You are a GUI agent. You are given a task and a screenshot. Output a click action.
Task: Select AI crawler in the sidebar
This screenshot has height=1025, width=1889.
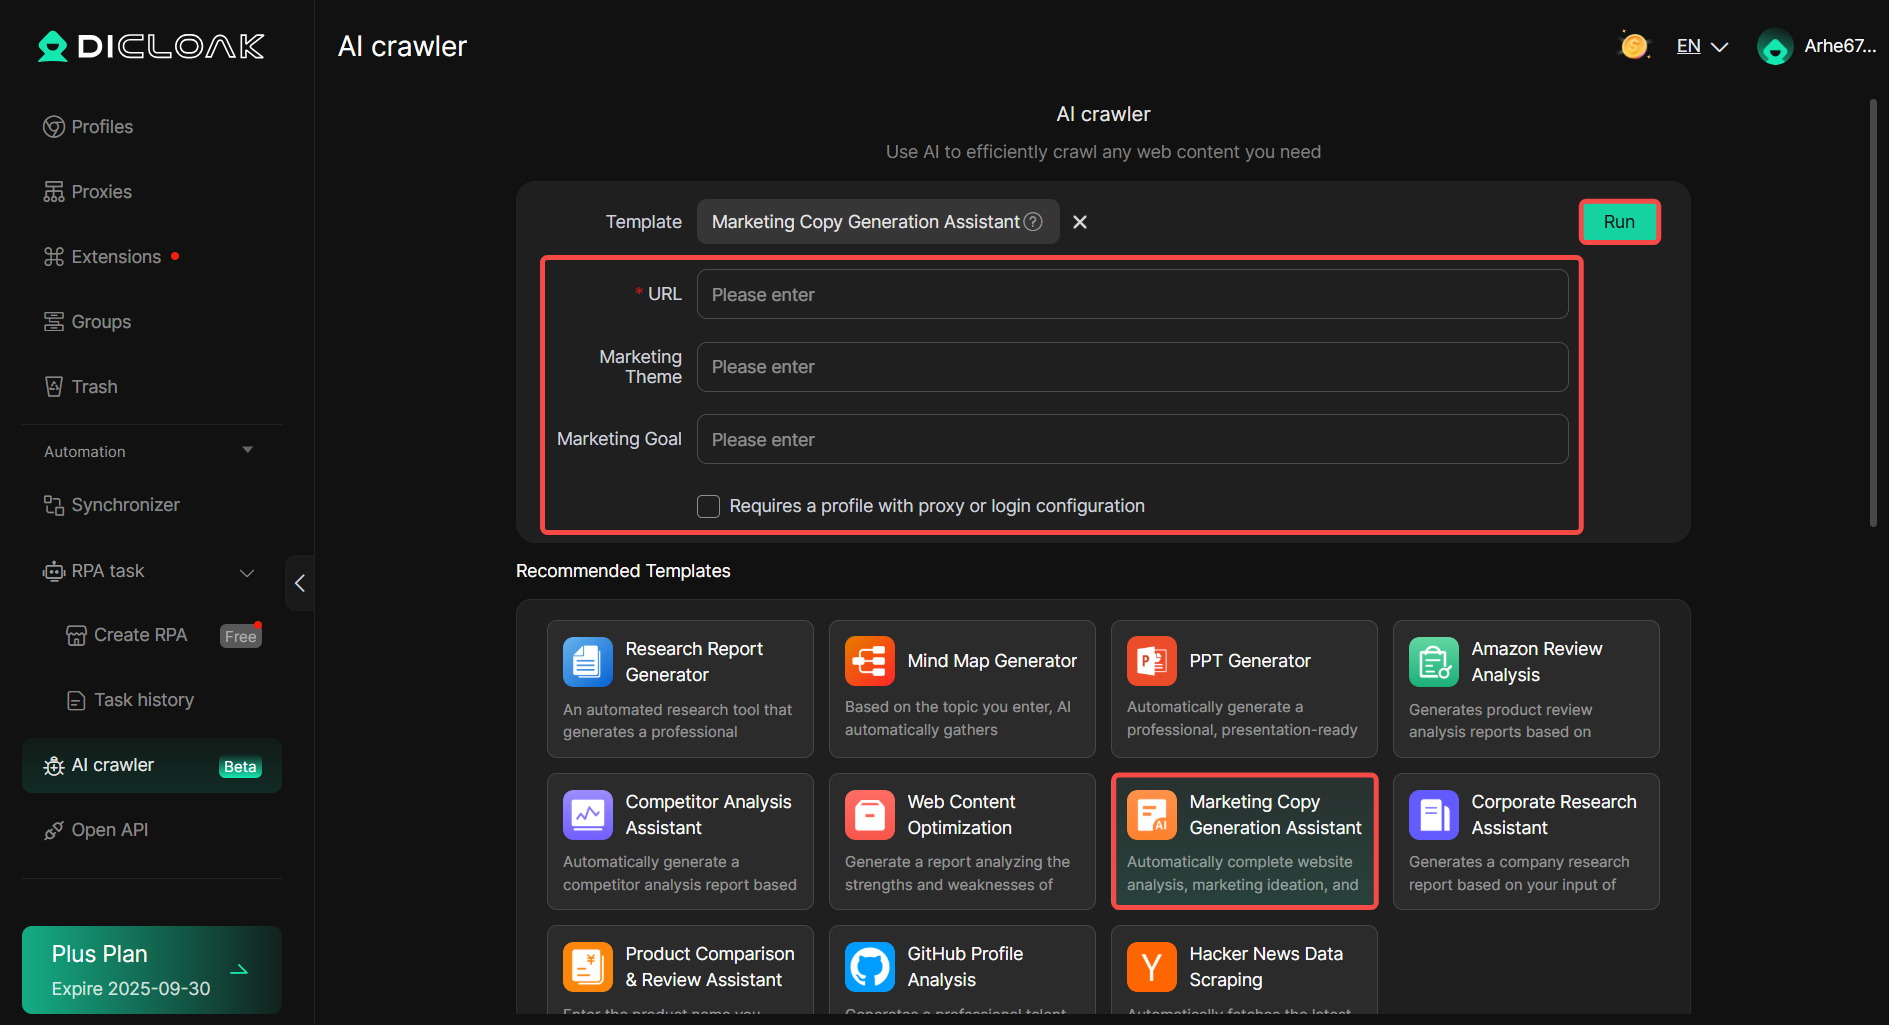[x=152, y=766]
